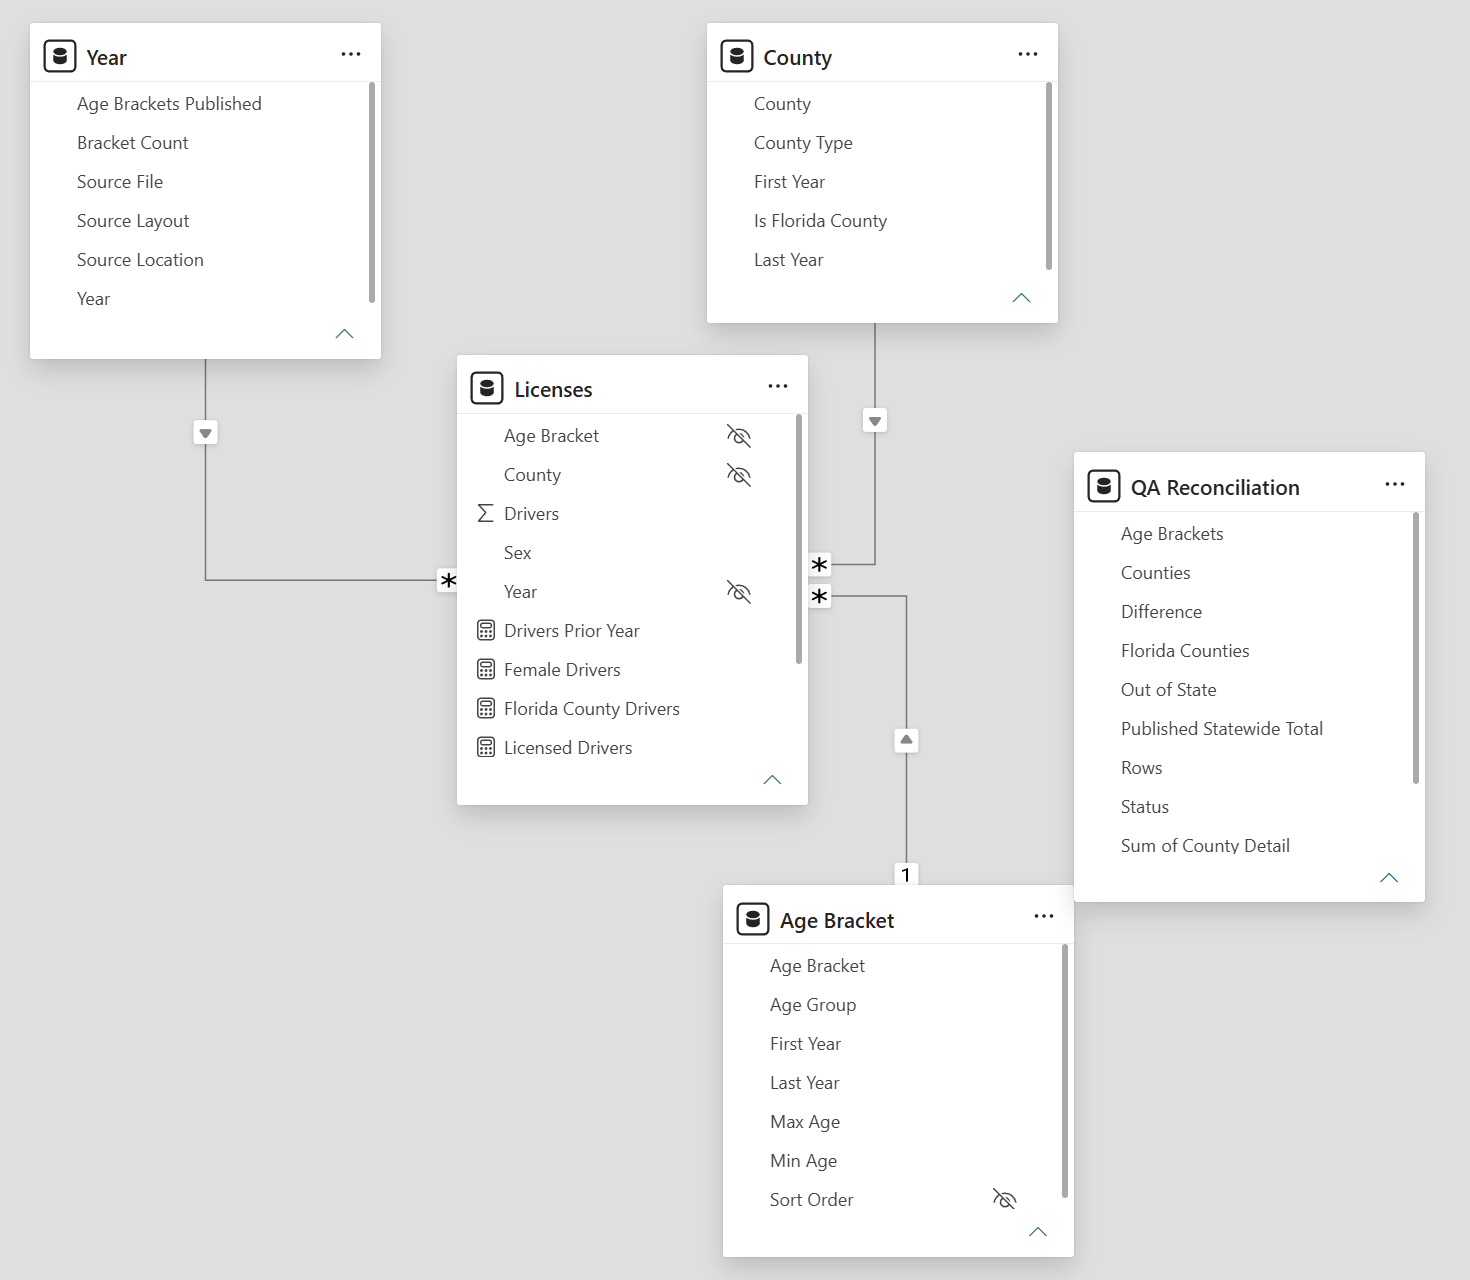Collapse the Year table card
This screenshot has height=1280, width=1470.
[x=344, y=334]
